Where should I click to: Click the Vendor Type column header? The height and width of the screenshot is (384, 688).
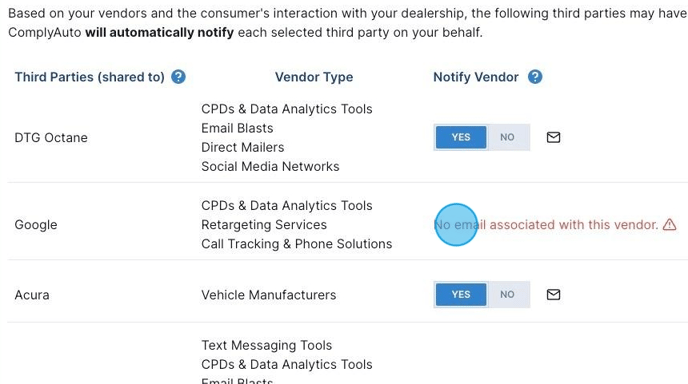(314, 77)
